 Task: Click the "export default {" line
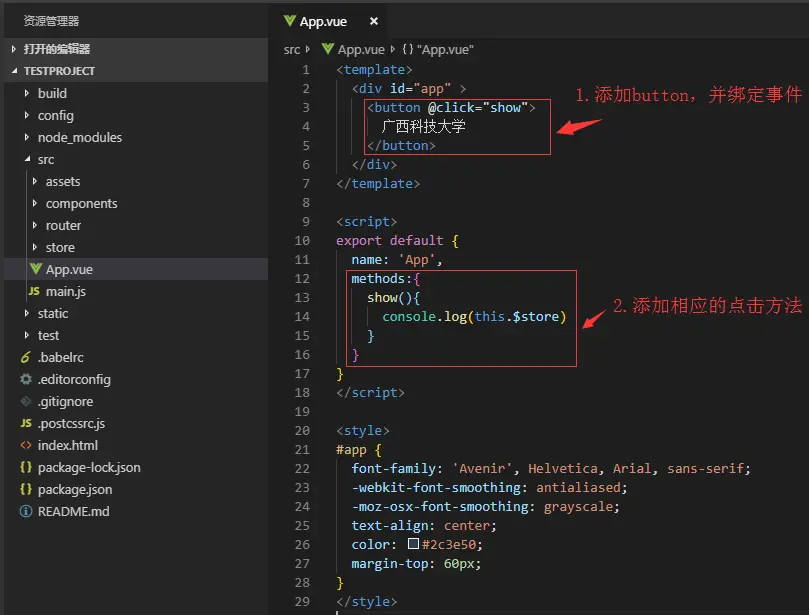pyautogui.click(x=397, y=240)
